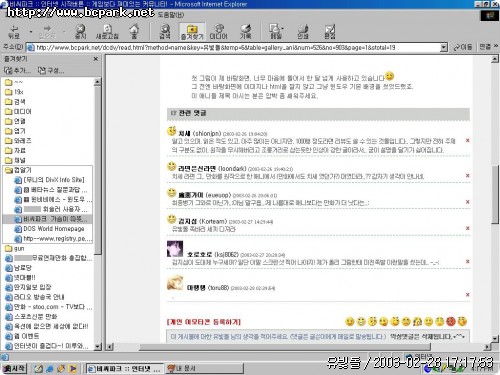Open the 시작 Start button
500x375 pixels.
coord(14,368)
